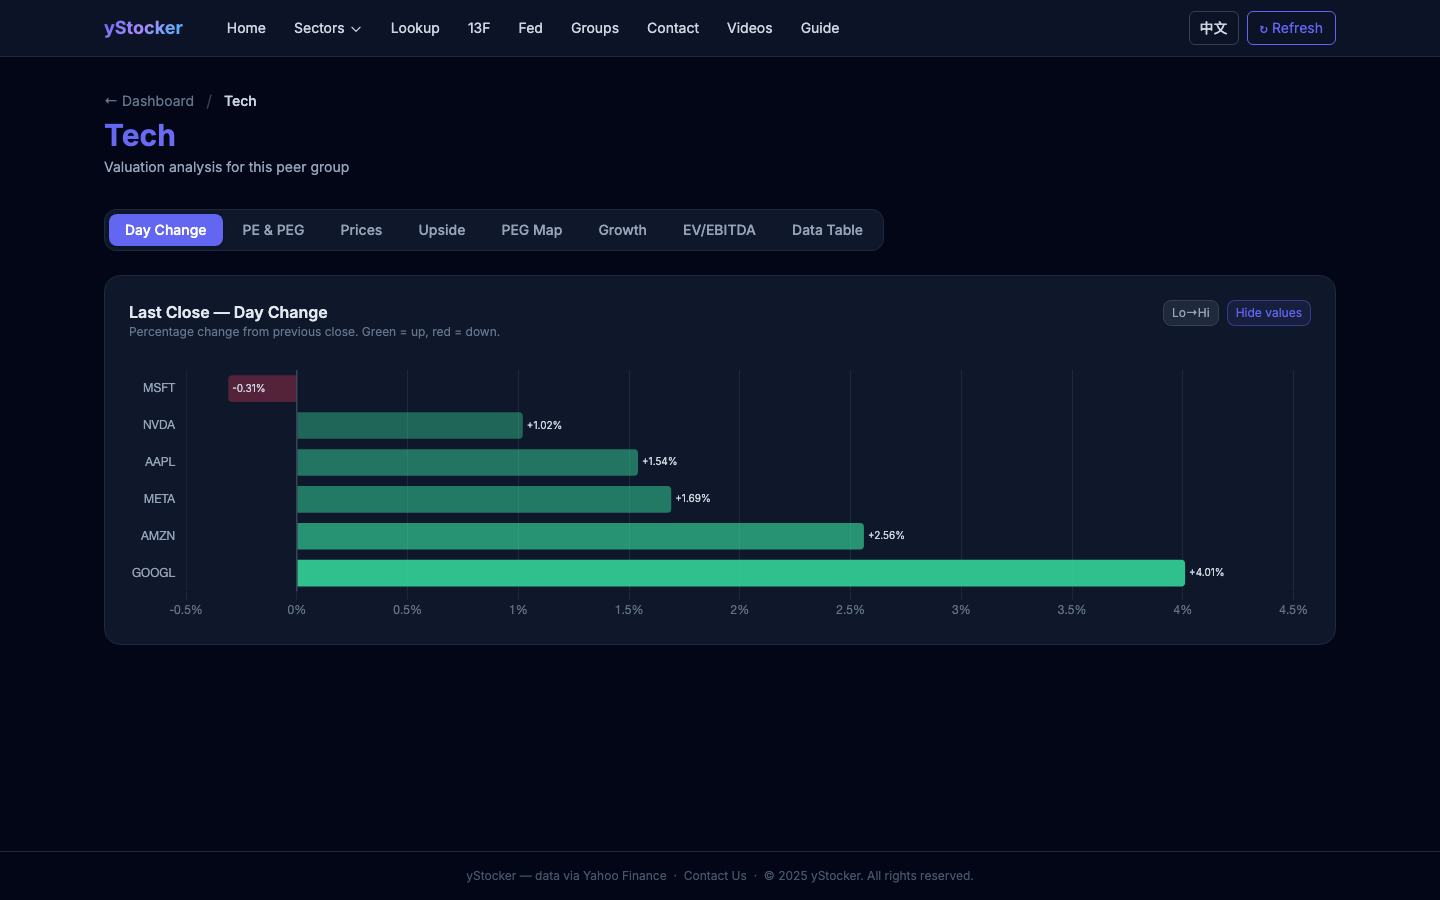Open the PE & PEG tab
This screenshot has width=1440, height=900.
(273, 230)
